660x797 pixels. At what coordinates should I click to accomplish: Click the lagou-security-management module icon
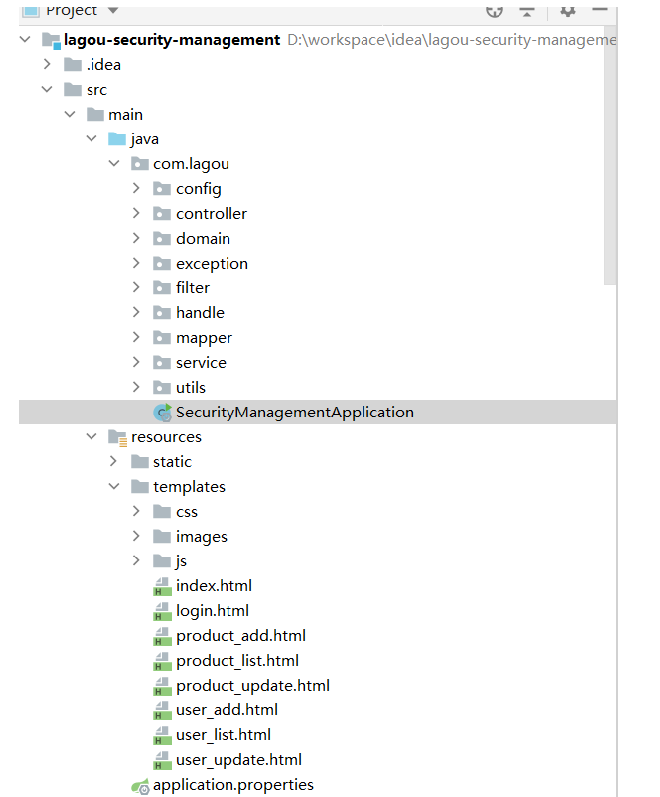[51, 40]
